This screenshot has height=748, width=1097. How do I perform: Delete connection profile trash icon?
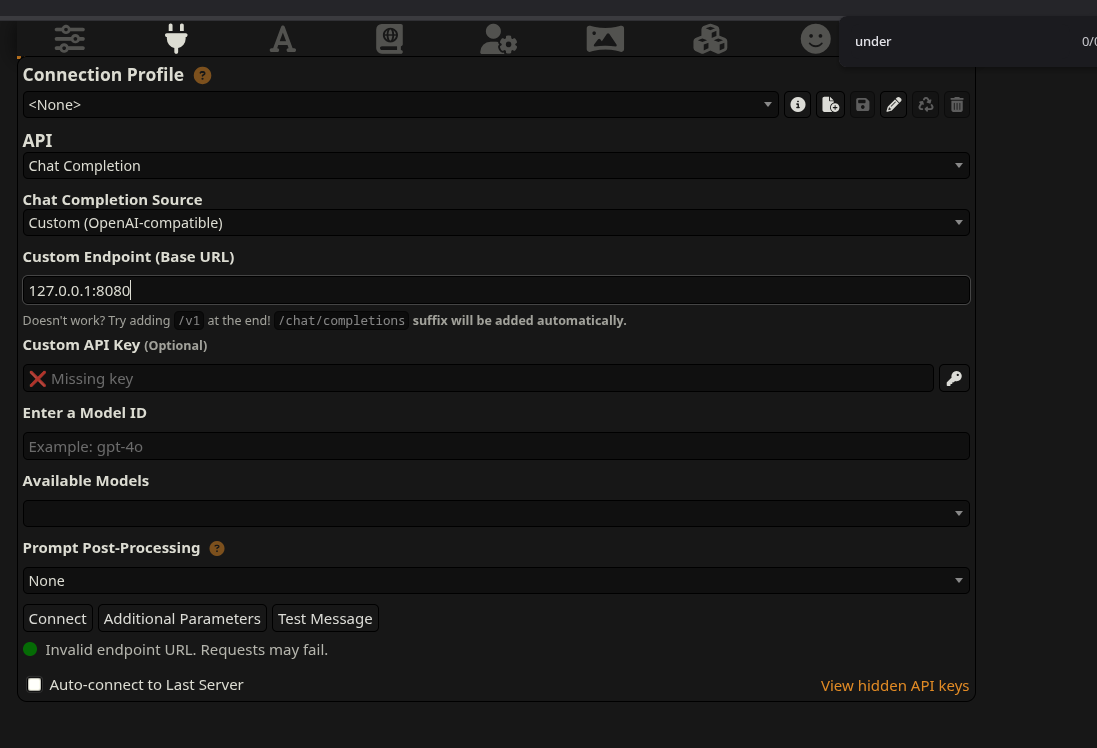(x=957, y=105)
